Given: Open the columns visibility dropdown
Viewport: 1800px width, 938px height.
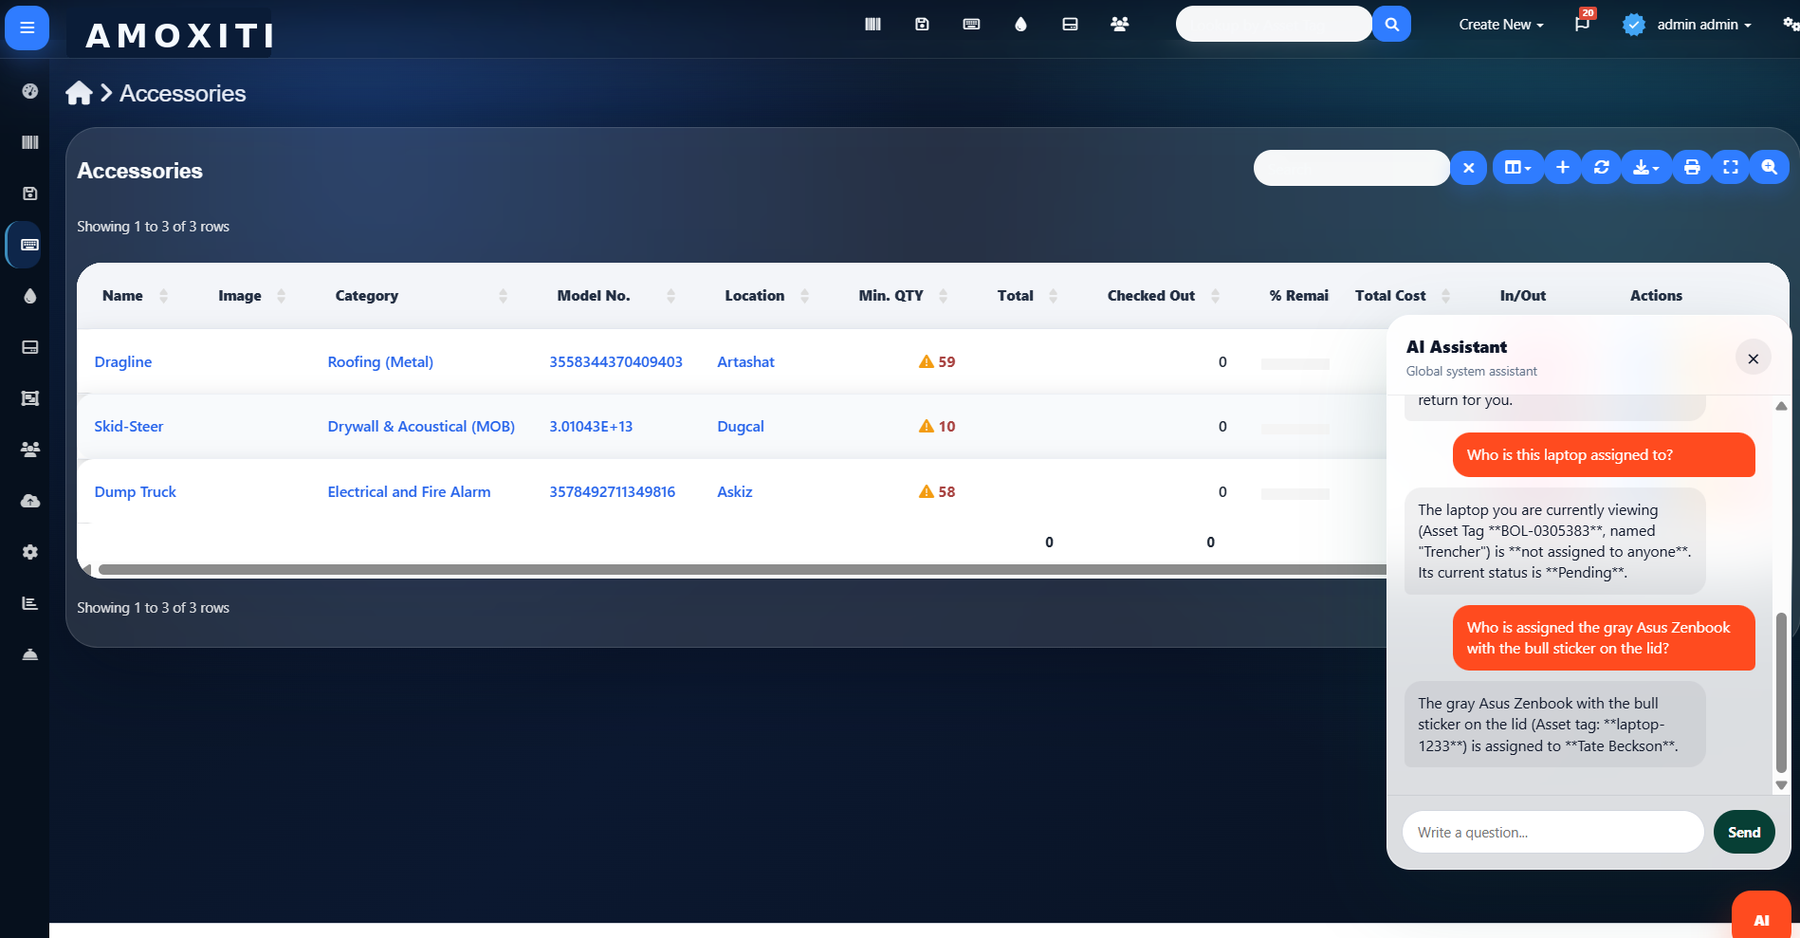Looking at the screenshot, I should [x=1518, y=168].
